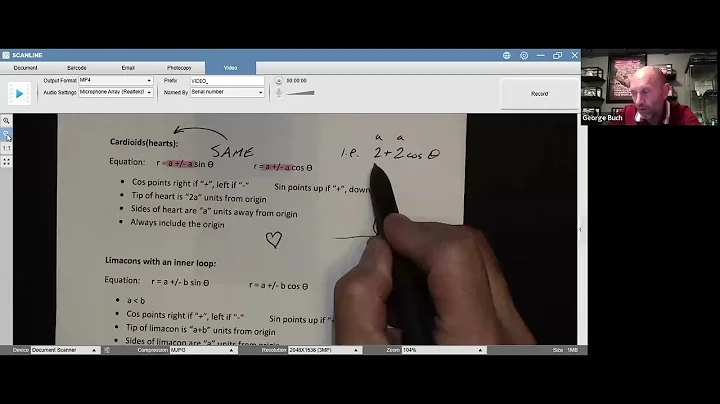This screenshot has width=720, height=404.
Task: Open the Resolution 2048X1536 dropdown
Action: coord(324,350)
